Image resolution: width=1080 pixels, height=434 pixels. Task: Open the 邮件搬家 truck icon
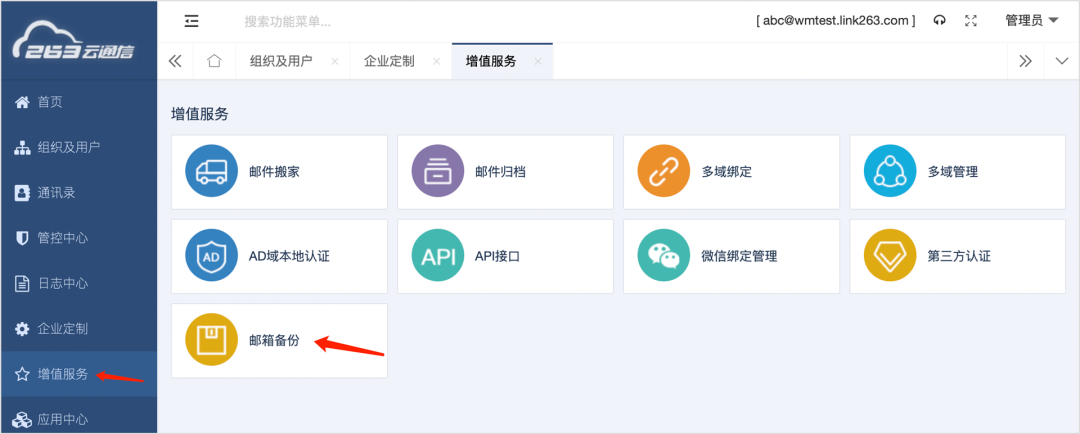point(211,172)
